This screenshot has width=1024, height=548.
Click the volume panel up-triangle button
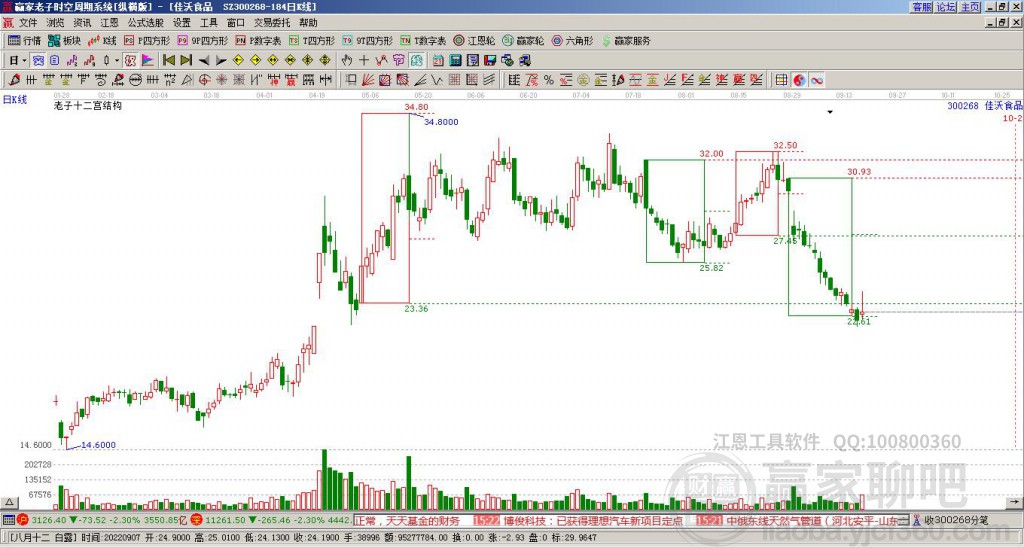coord(9,503)
